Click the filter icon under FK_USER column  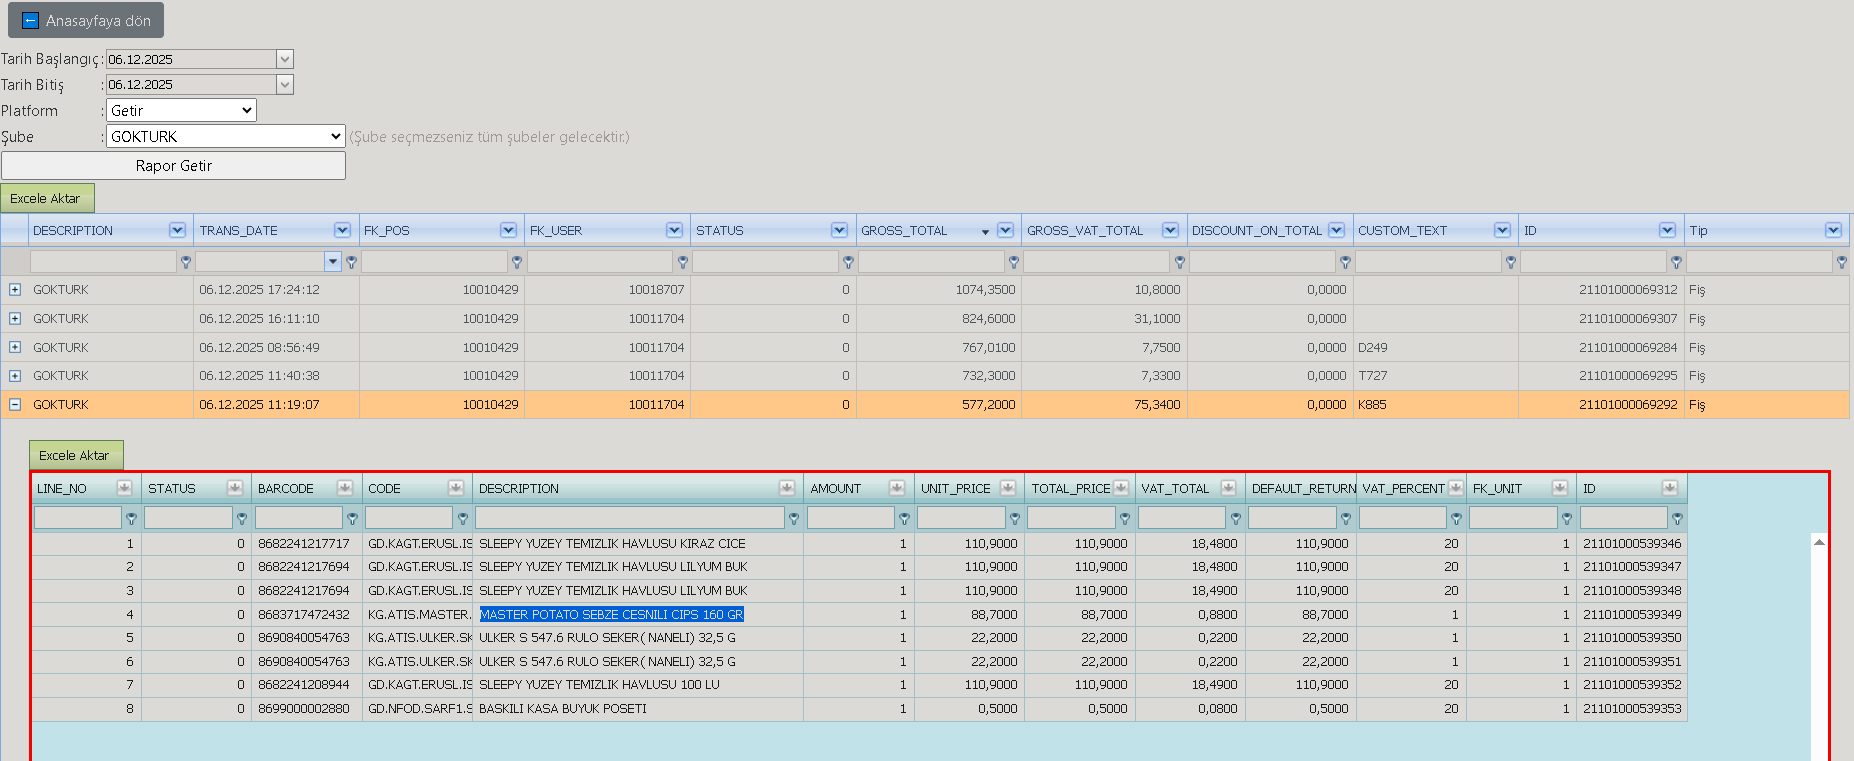pyautogui.click(x=683, y=262)
